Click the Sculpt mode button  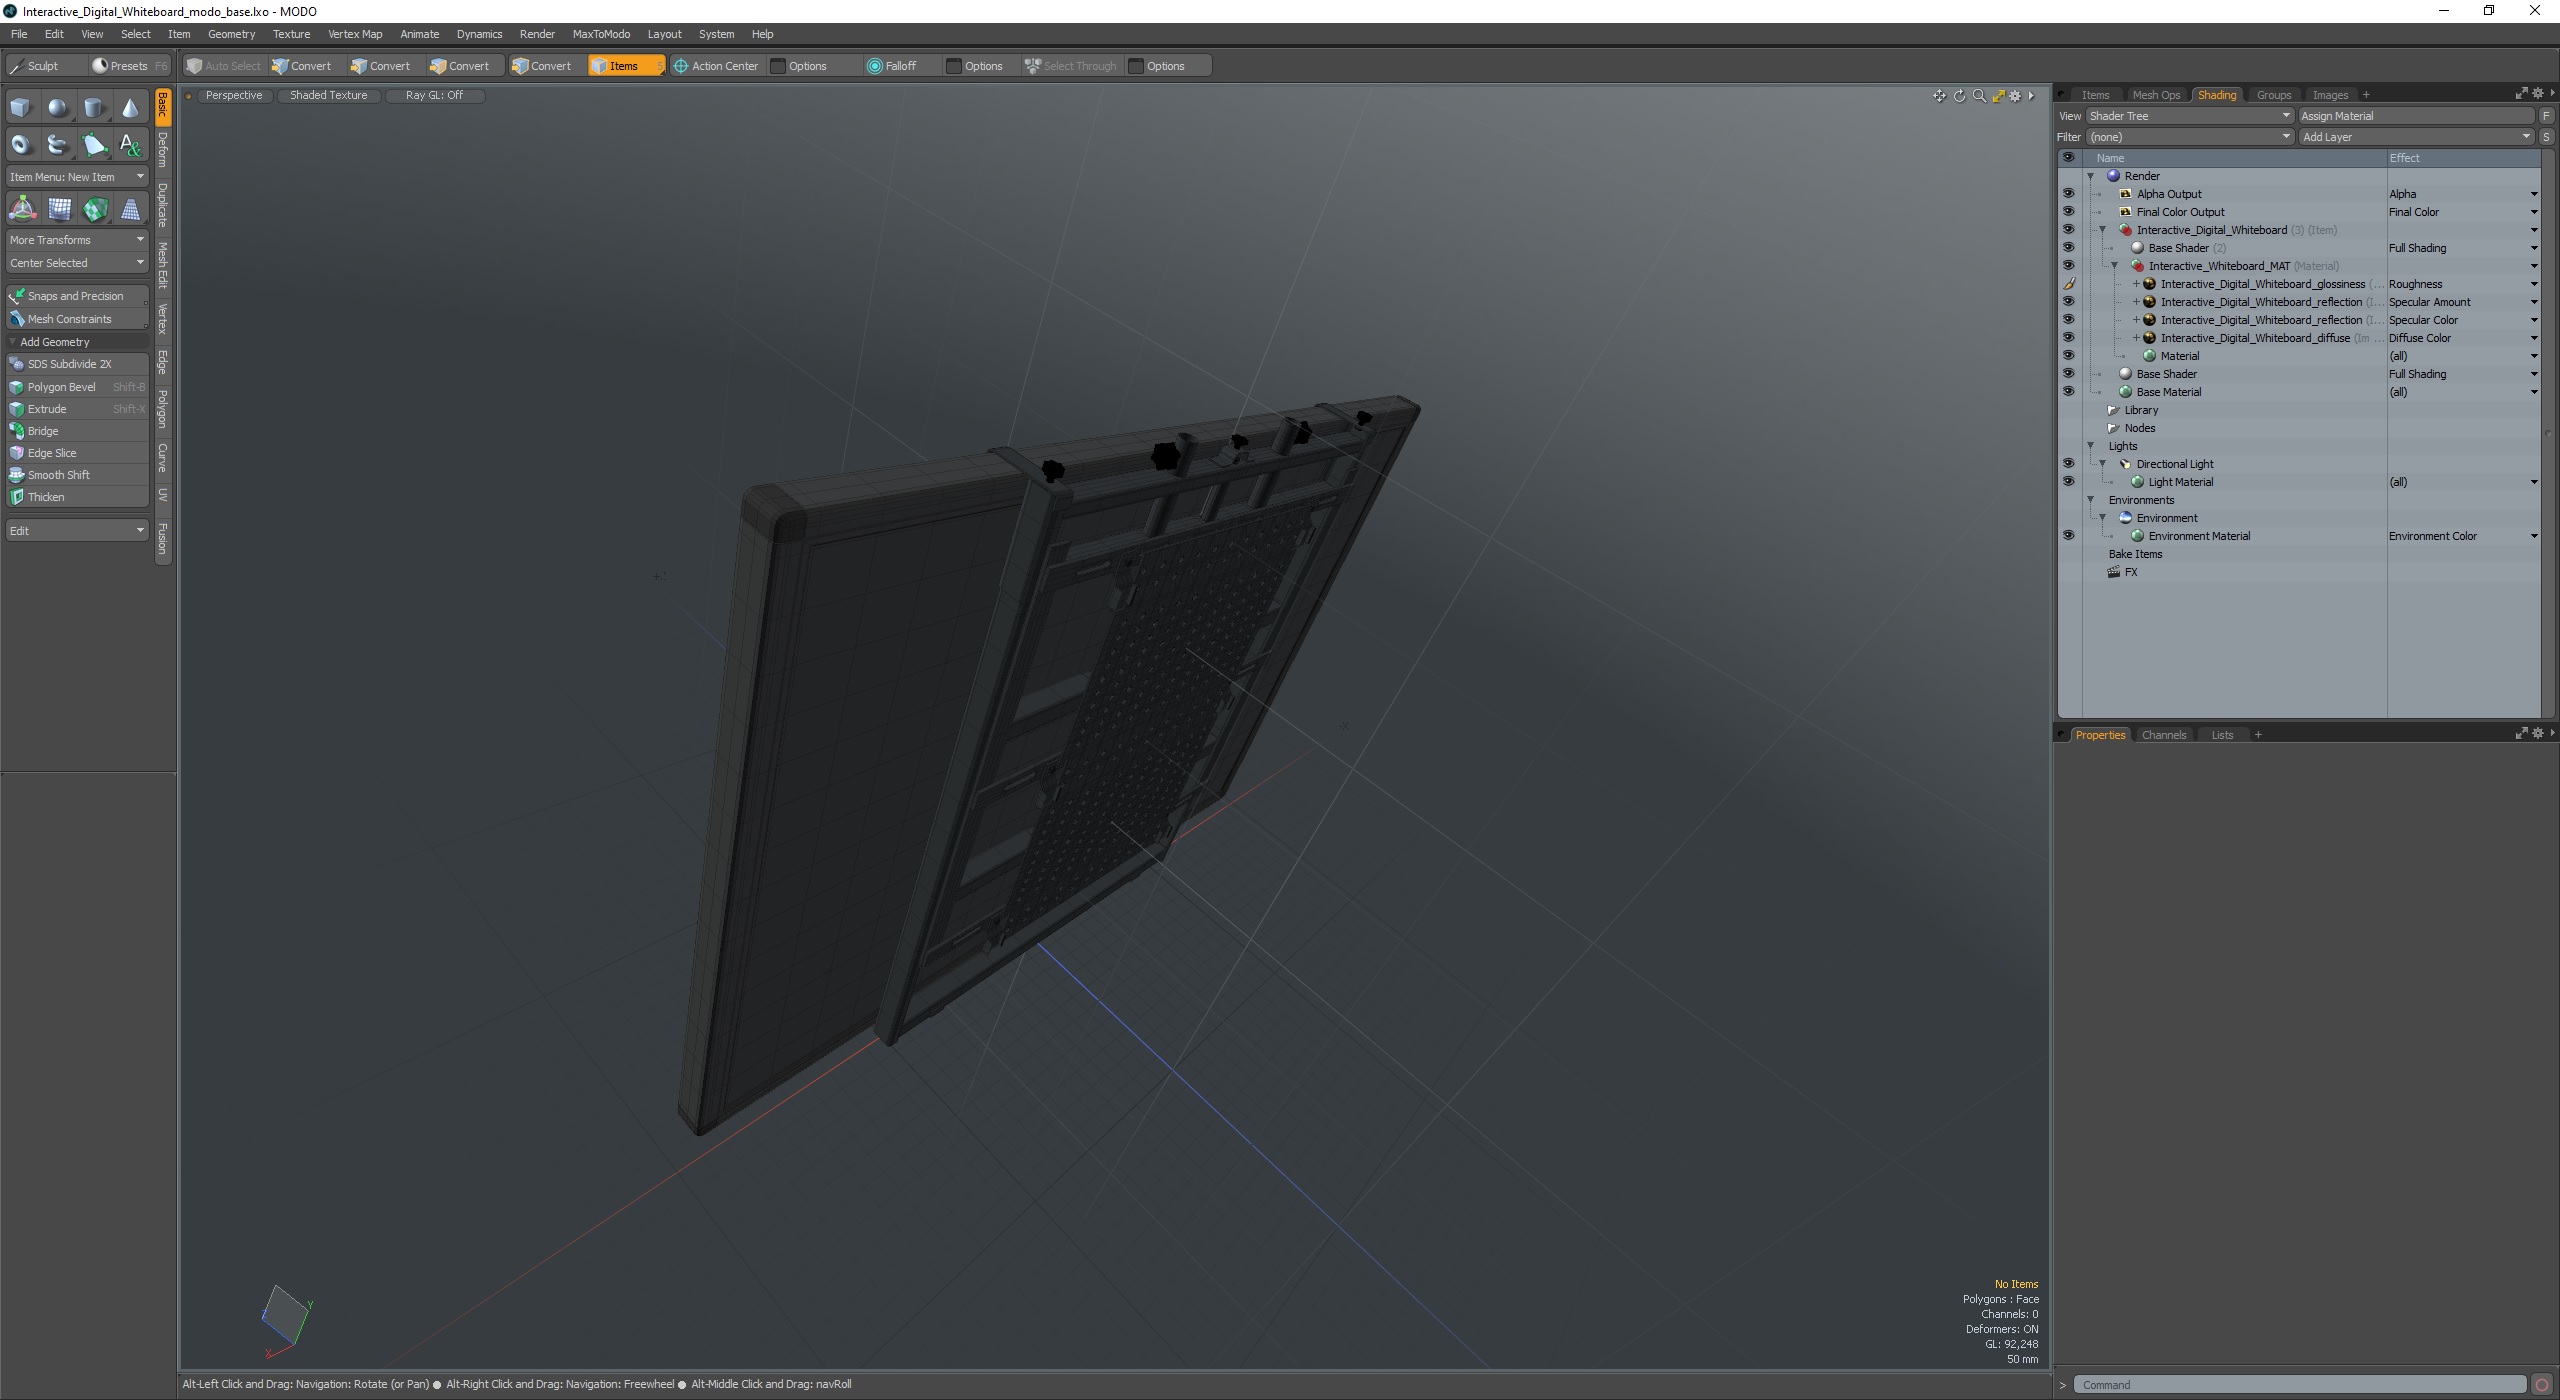pos(43,66)
